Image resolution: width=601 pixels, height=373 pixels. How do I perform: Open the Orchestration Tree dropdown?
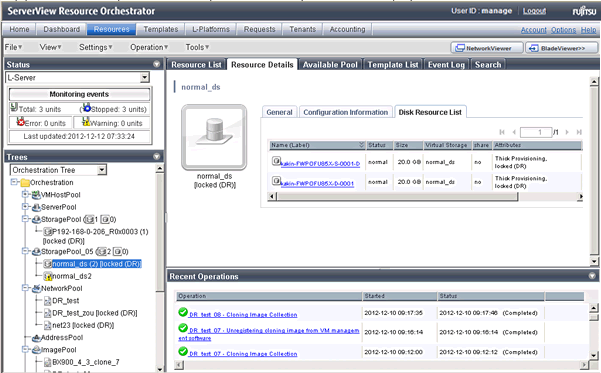(102, 170)
